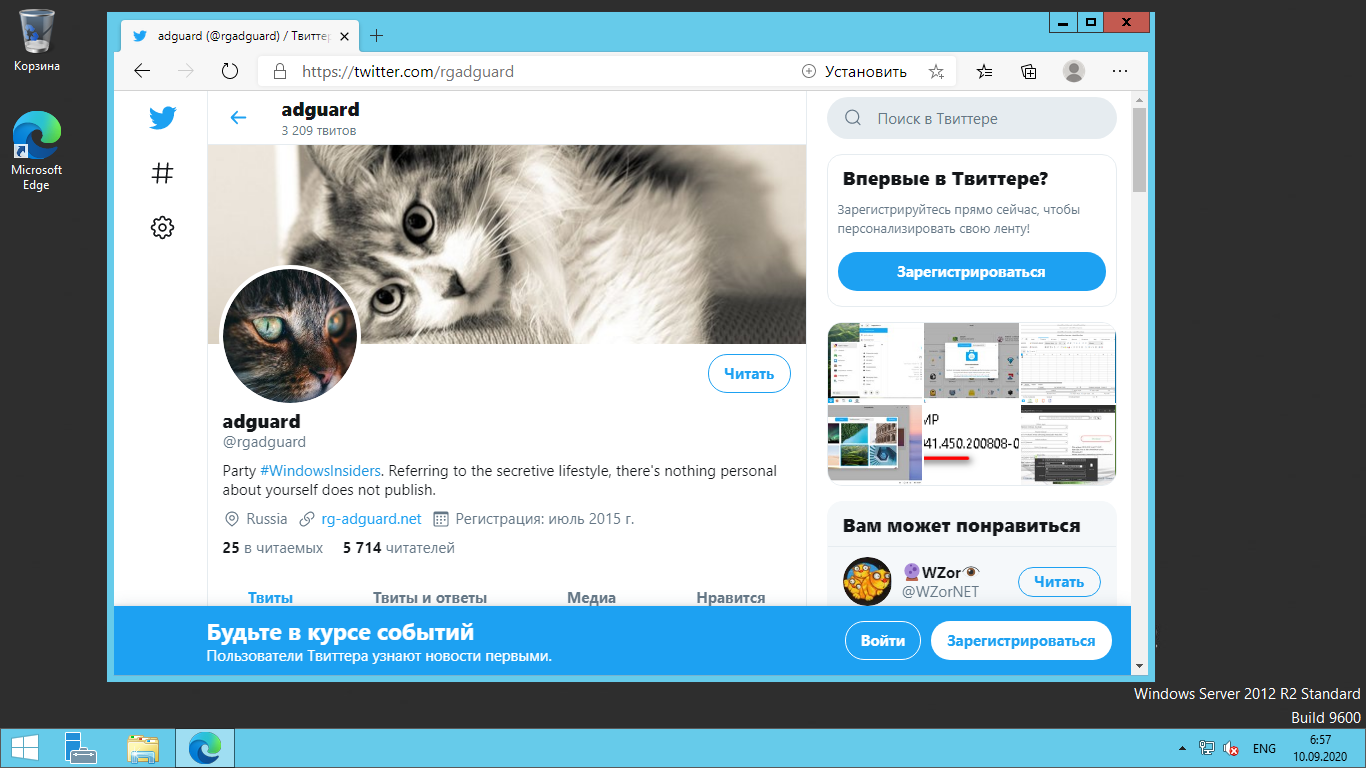The height and width of the screenshot is (768, 1366).
Task: Click the muted volume tray icon
Action: 1232,748
